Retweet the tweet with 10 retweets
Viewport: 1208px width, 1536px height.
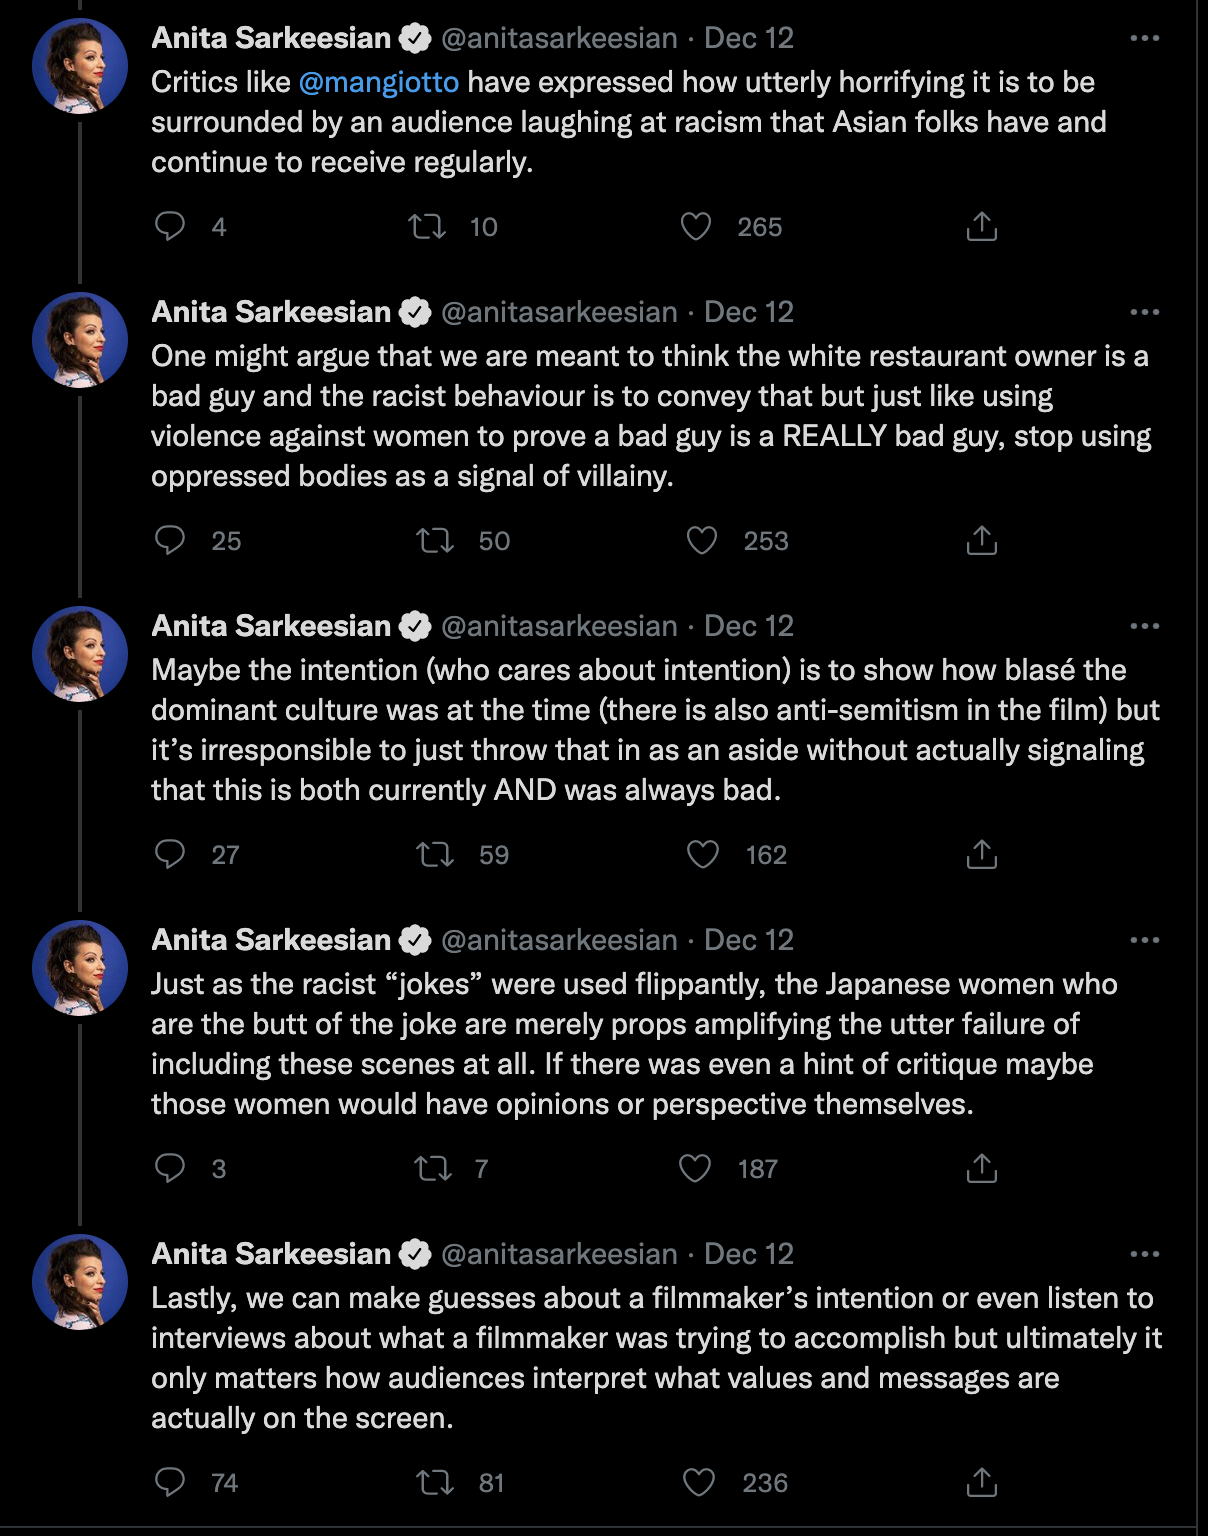(428, 227)
